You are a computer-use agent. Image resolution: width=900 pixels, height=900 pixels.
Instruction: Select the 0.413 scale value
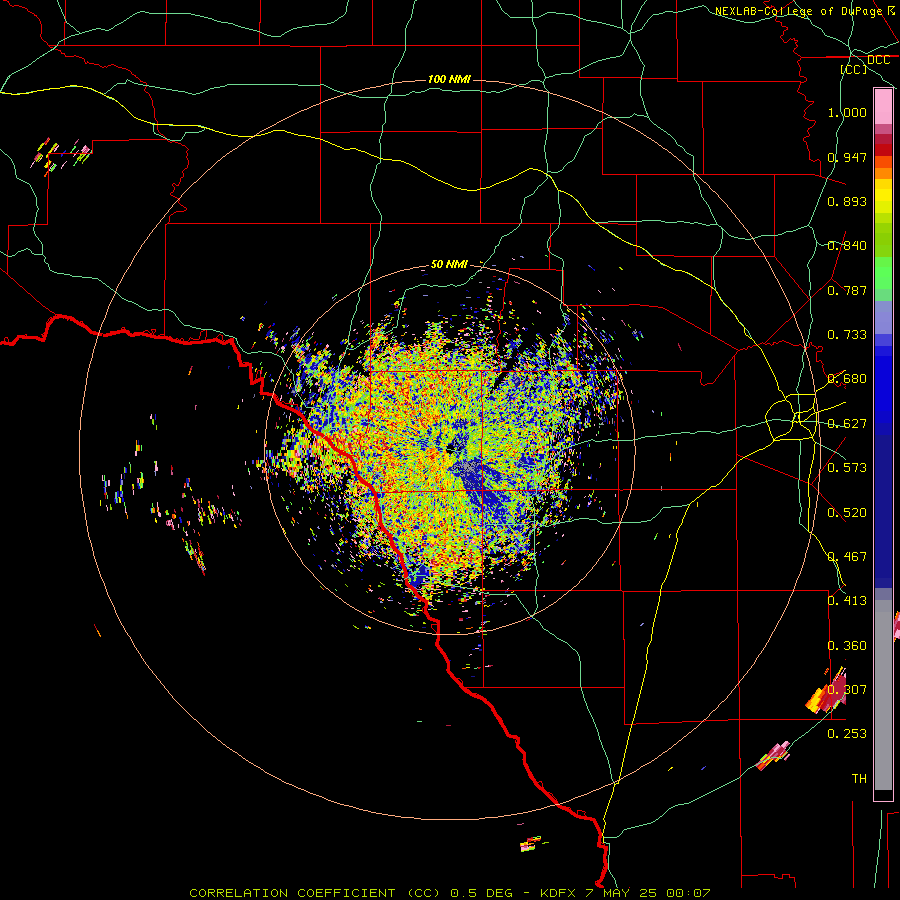[847, 601]
